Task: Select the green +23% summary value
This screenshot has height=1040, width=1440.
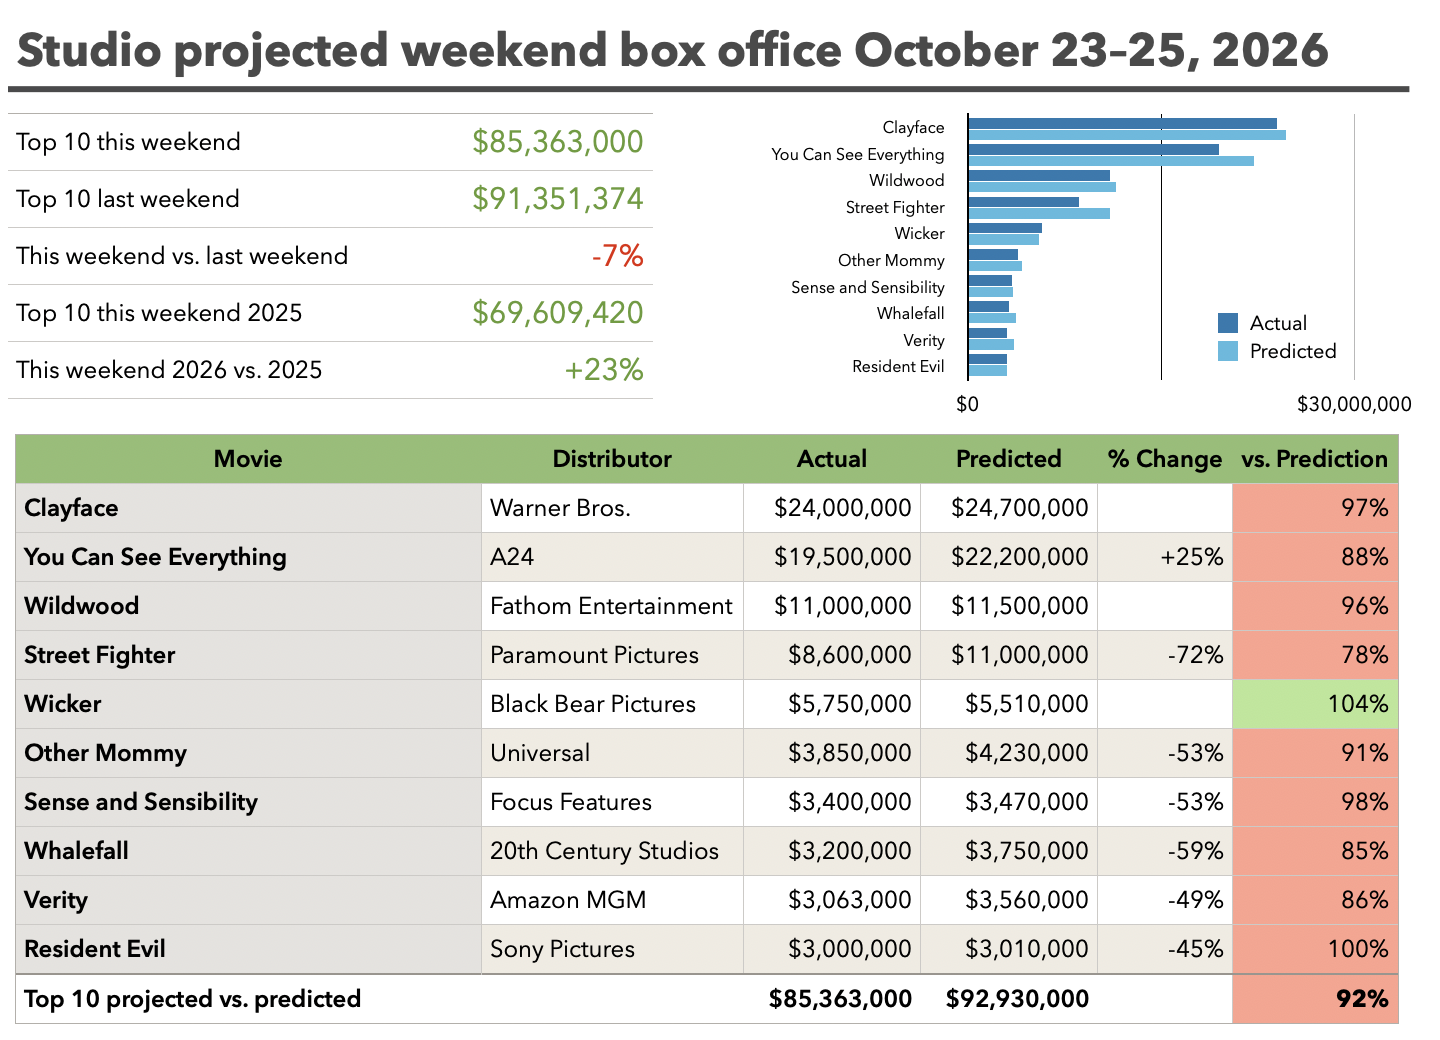Action: pos(604,370)
